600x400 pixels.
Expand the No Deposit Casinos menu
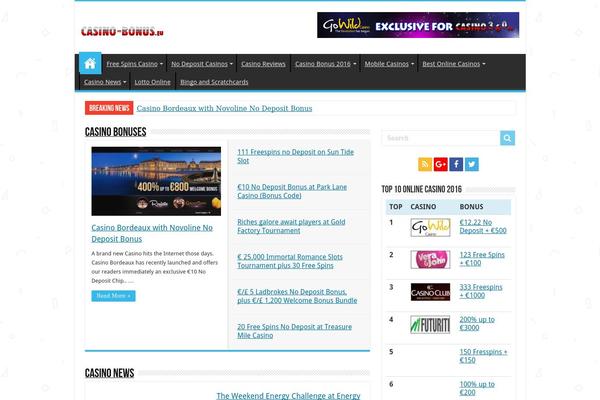point(202,64)
